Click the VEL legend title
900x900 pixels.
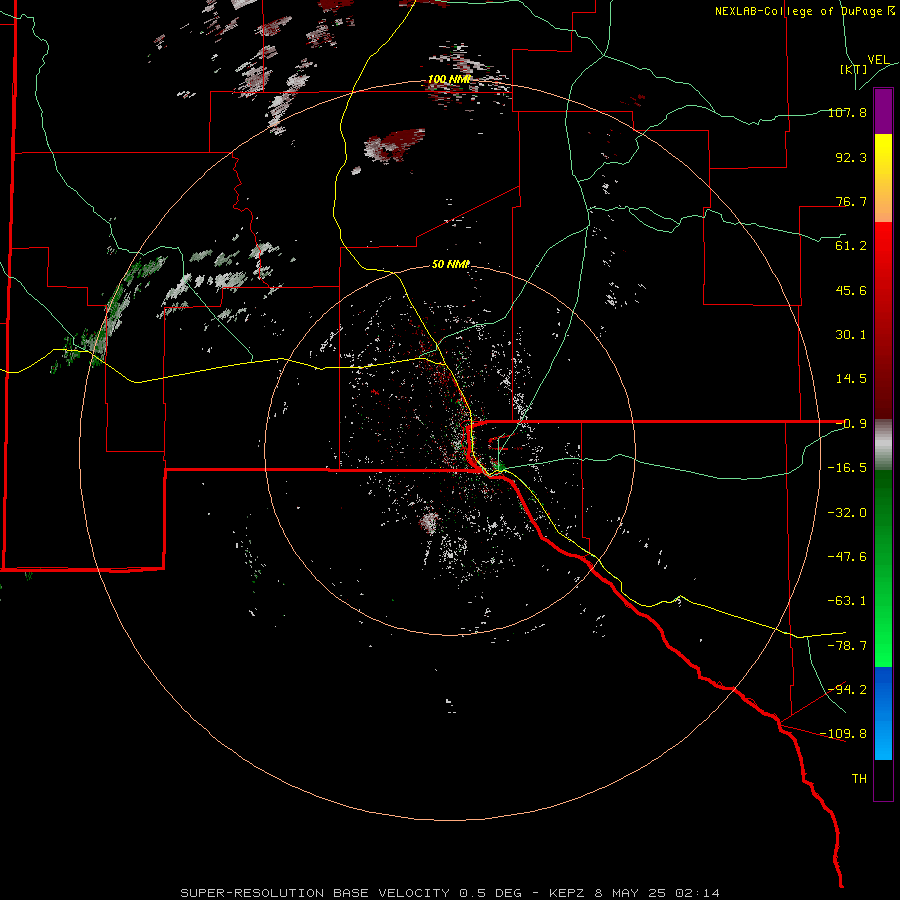click(x=878, y=60)
